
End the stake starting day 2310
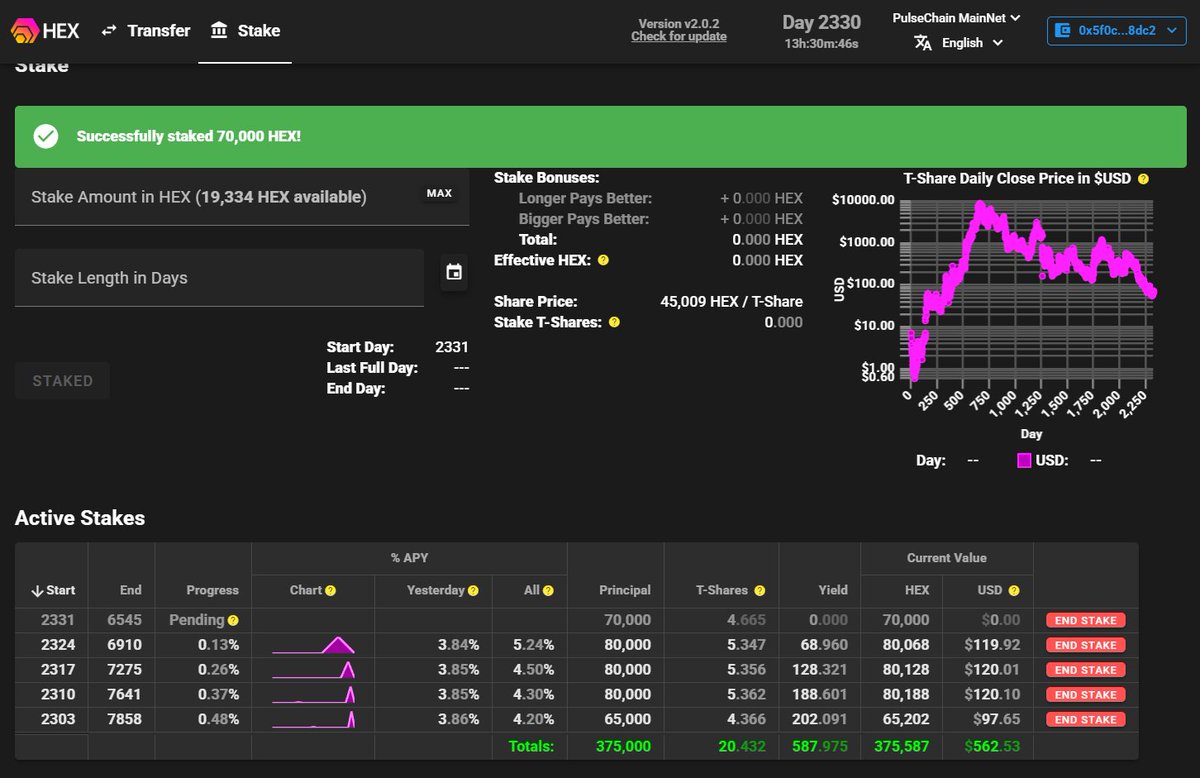coord(1085,694)
